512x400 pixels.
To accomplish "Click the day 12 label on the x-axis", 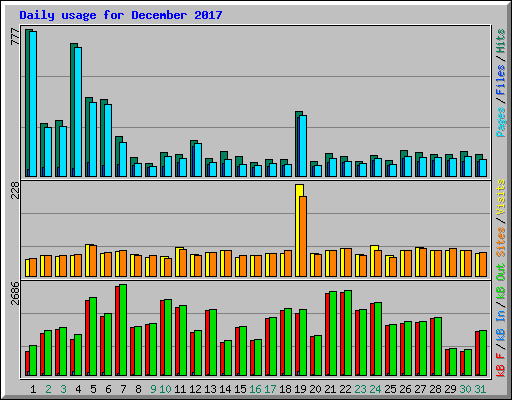I will click(195, 389).
